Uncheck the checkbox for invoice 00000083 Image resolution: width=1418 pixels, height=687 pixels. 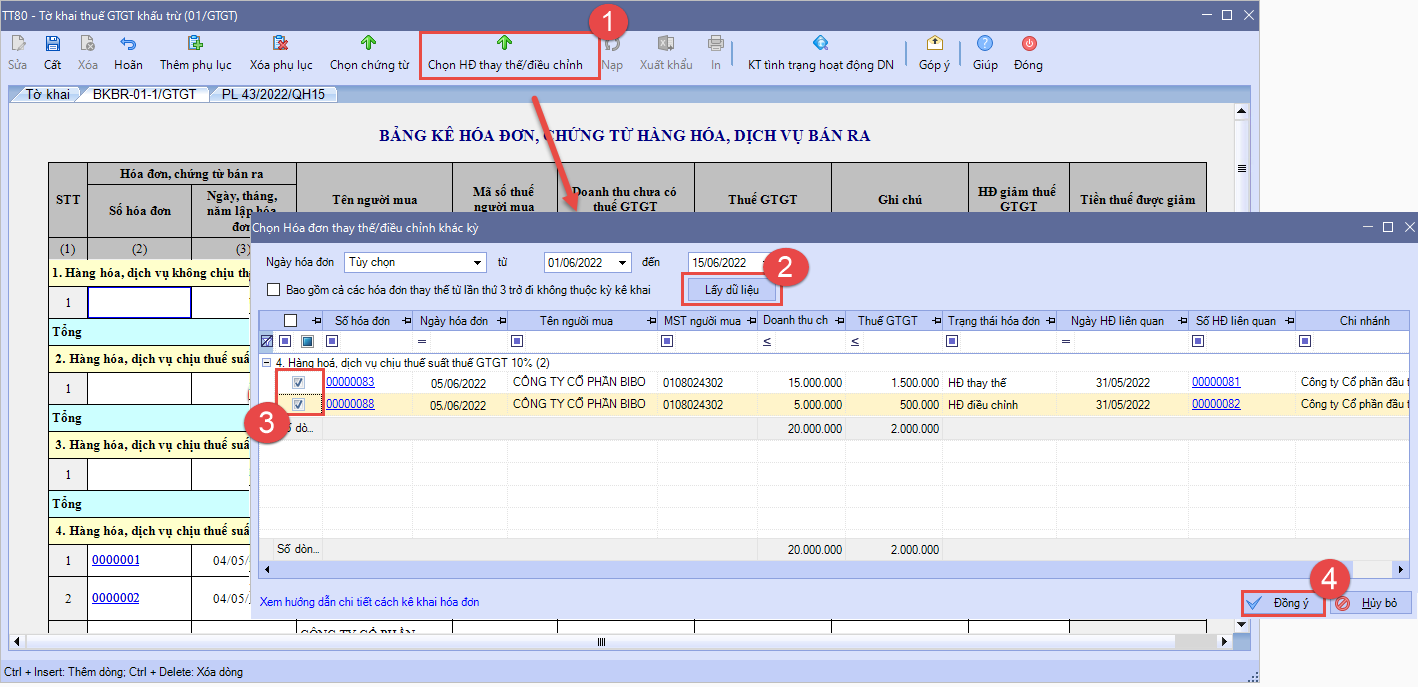299,382
